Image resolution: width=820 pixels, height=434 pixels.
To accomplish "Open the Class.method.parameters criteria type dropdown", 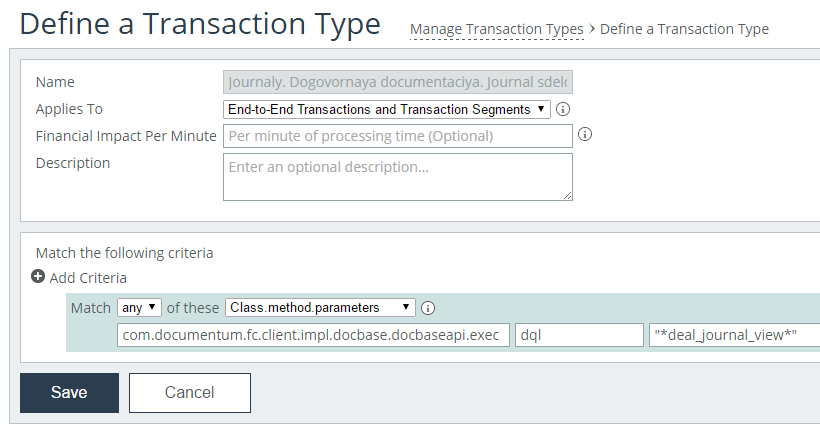I will pos(320,308).
